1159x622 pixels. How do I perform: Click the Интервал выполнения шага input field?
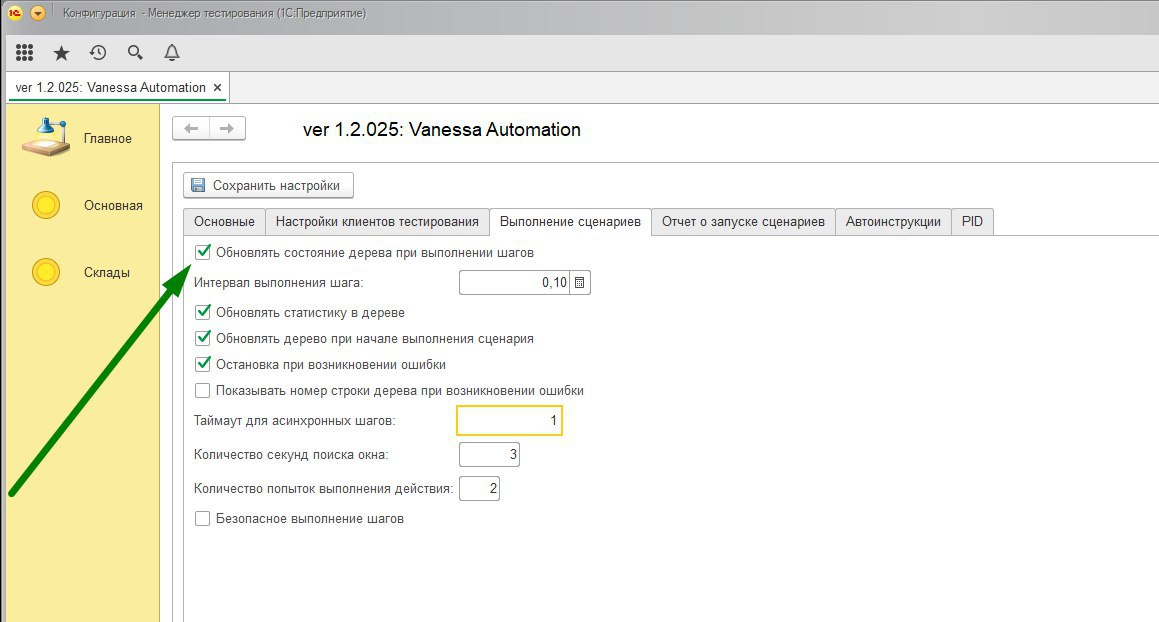(514, 283)
